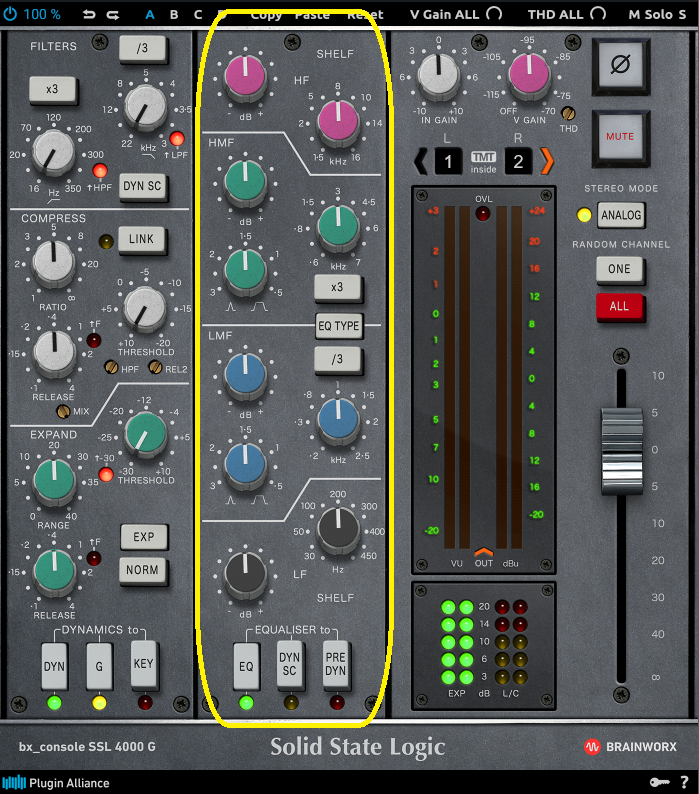
Task: Click the S solo option at top right
Action: (682, 14)
